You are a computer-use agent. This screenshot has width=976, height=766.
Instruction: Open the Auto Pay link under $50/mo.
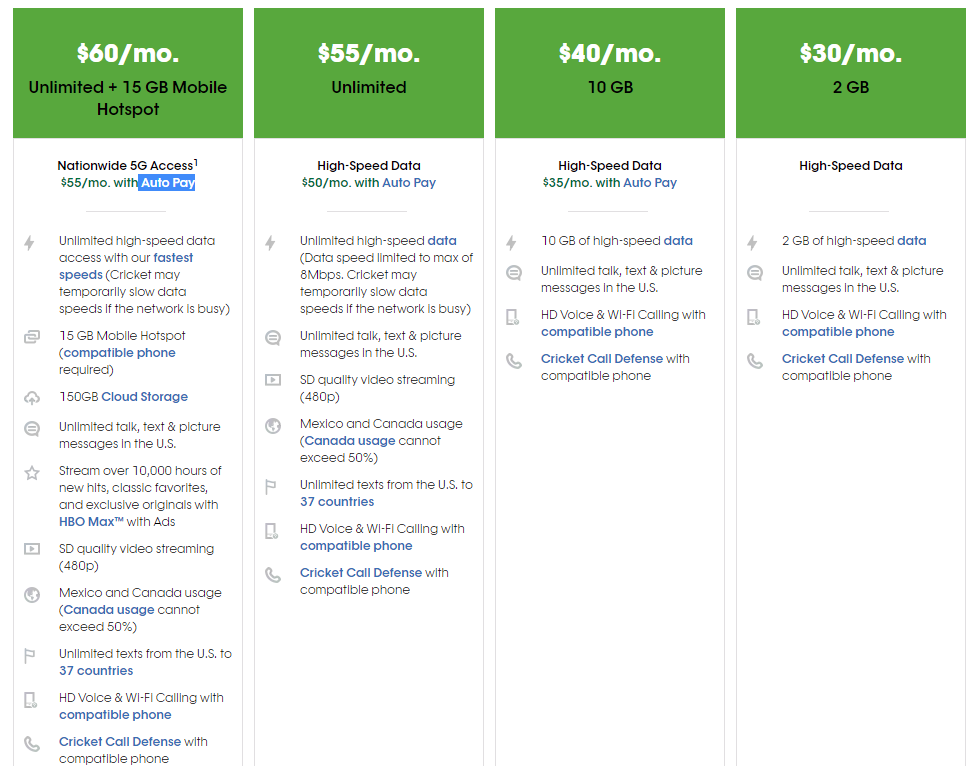[x=409, y=183]
